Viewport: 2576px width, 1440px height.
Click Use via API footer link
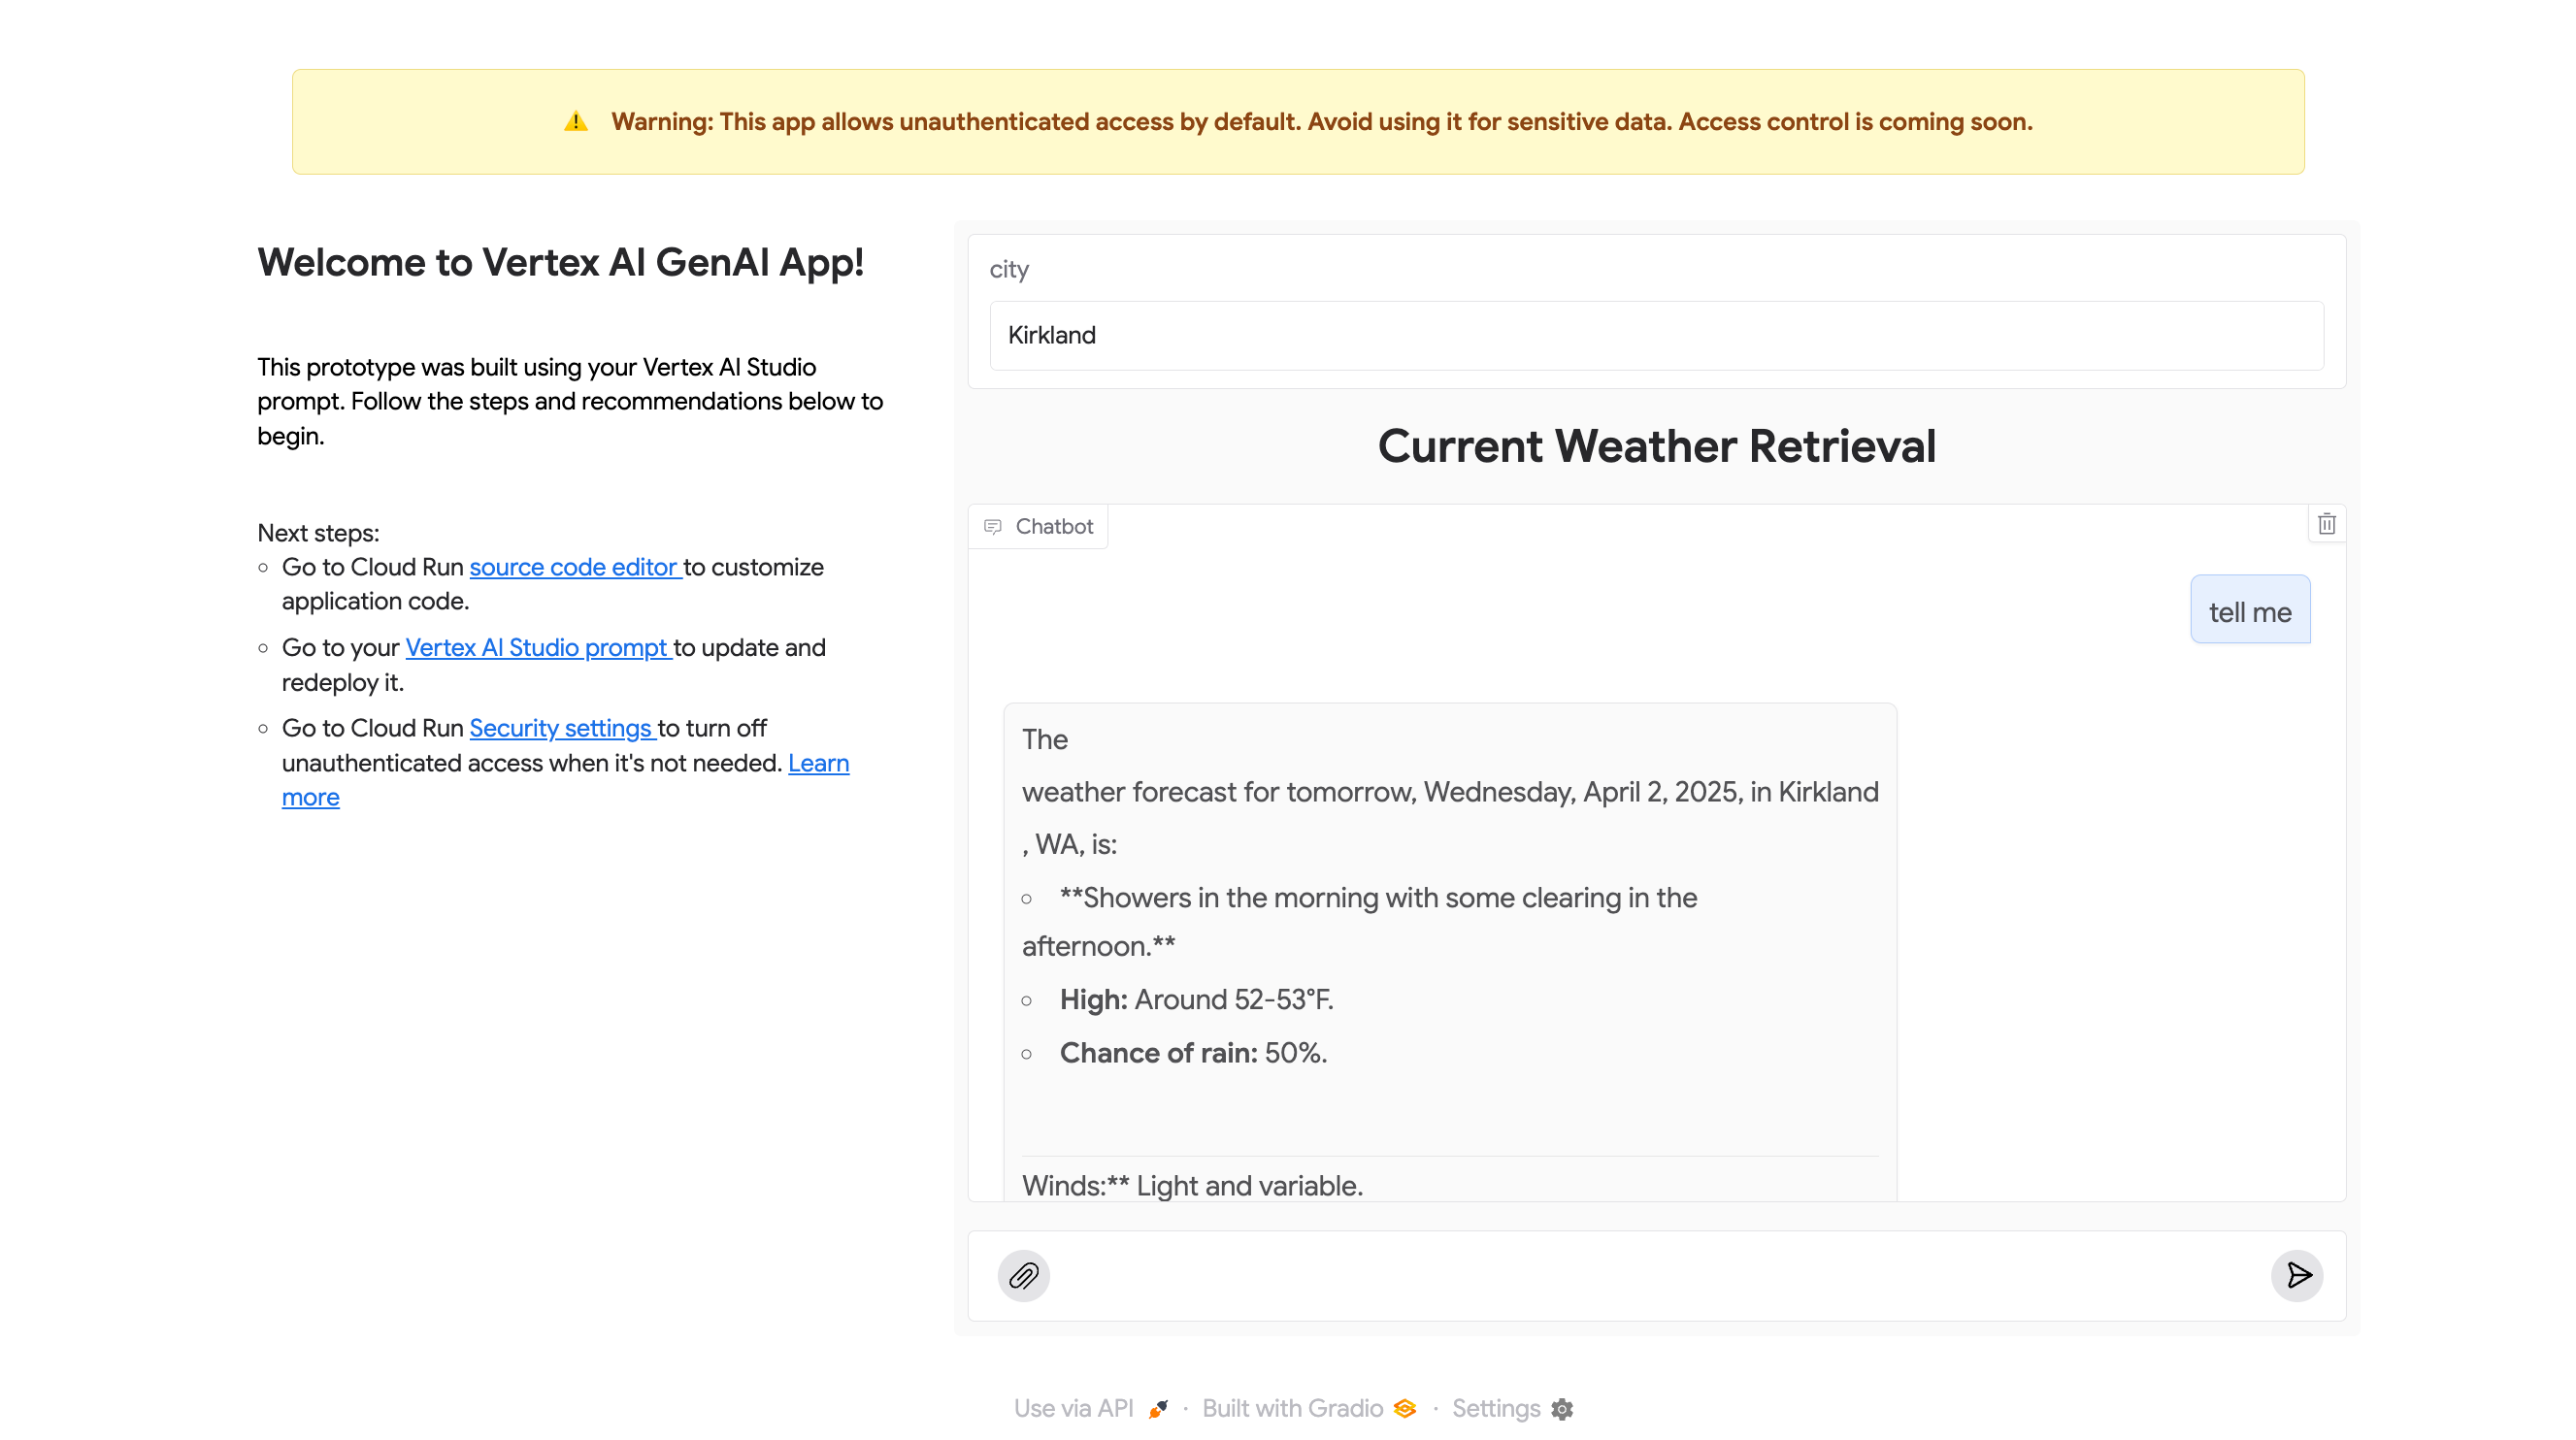1073,1408
